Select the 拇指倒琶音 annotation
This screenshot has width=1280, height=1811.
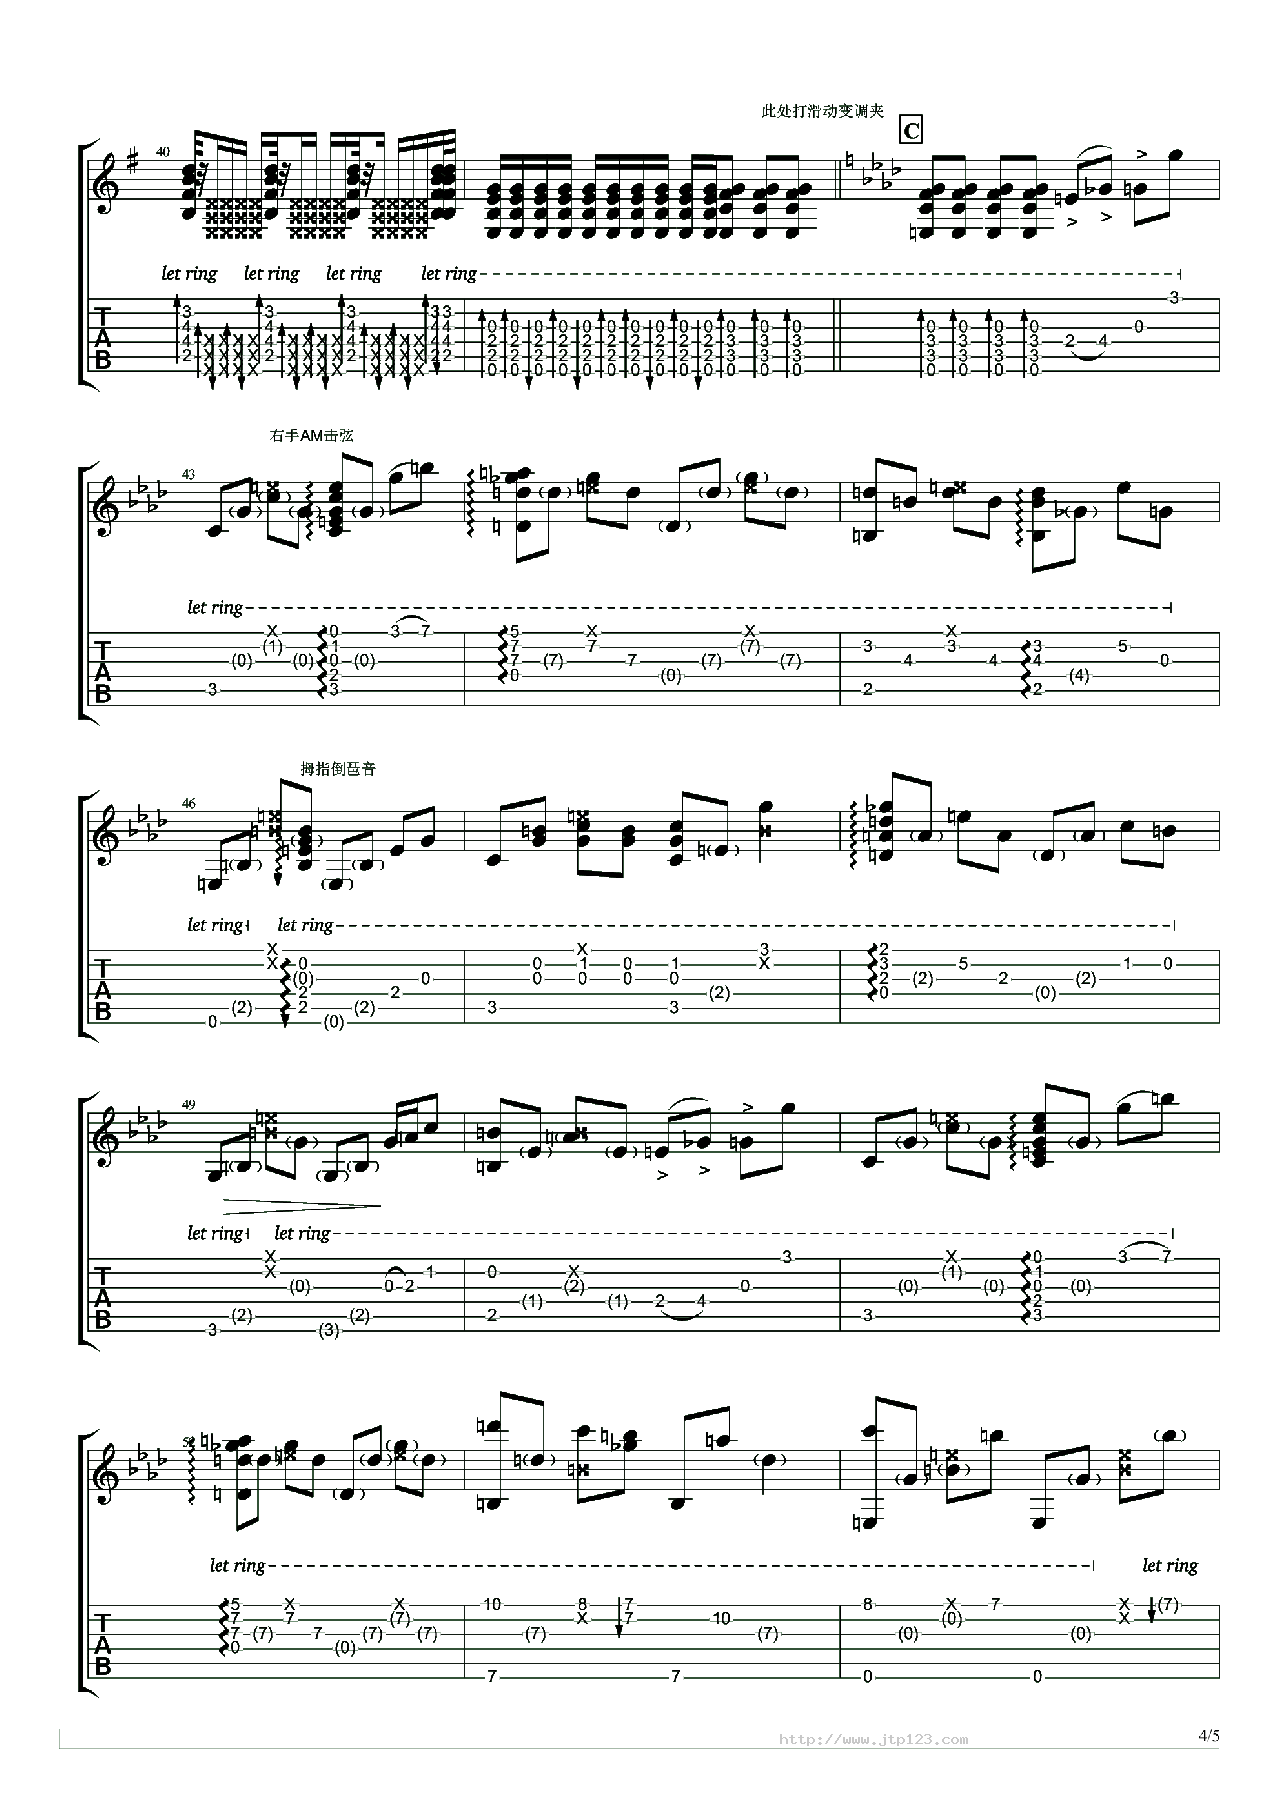tap(338, 768)
